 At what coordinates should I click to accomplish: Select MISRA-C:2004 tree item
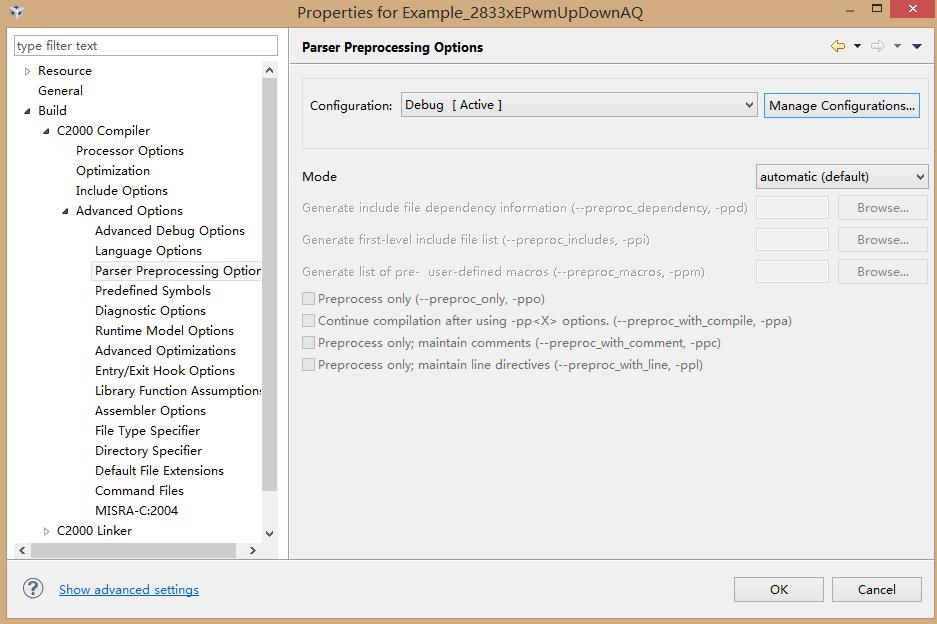(136, 511)
